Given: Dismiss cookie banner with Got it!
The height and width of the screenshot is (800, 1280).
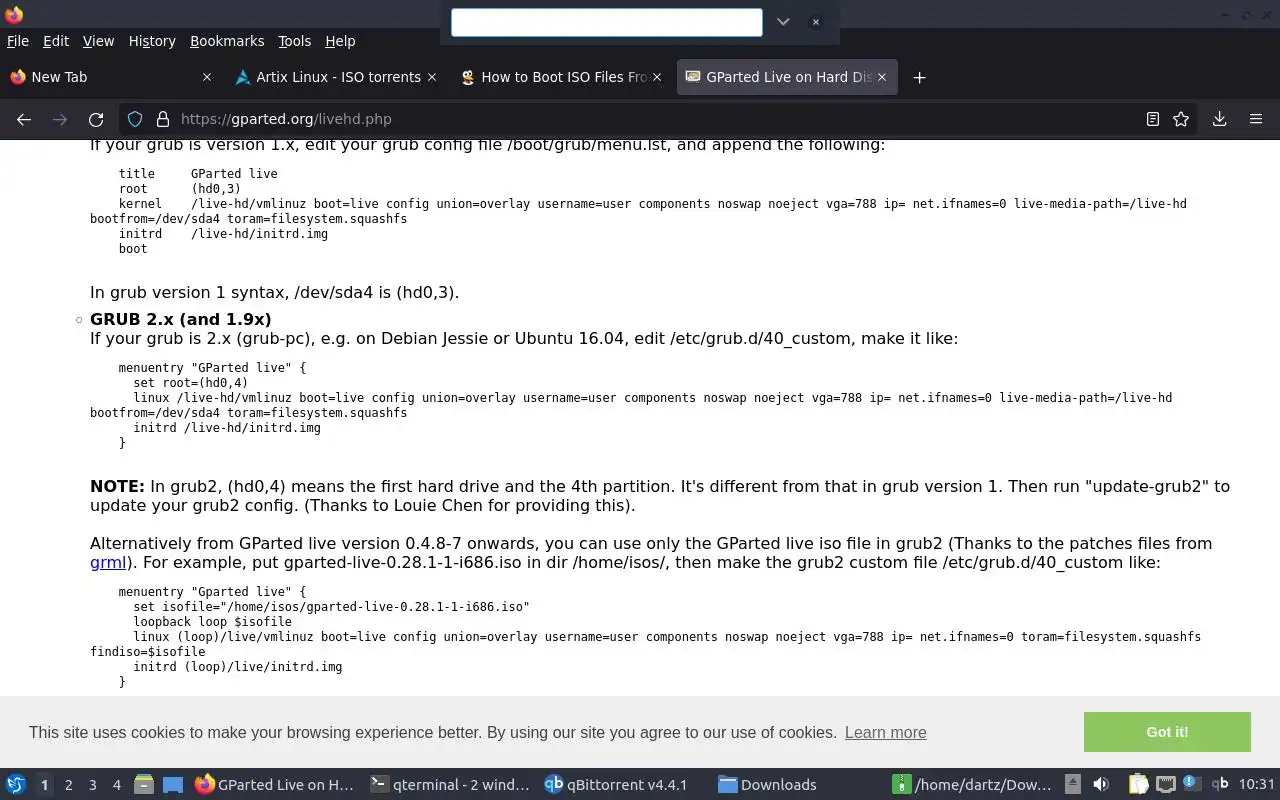Looking at the screenshot, I should pos(1167,732).
